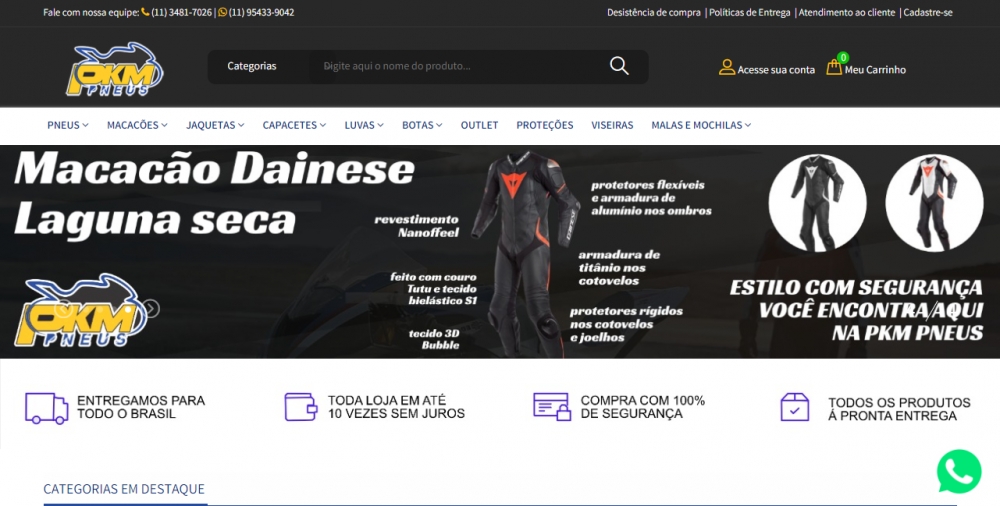
Task: Click the ready-delivery box icon
Action: [x=795, y=407]
